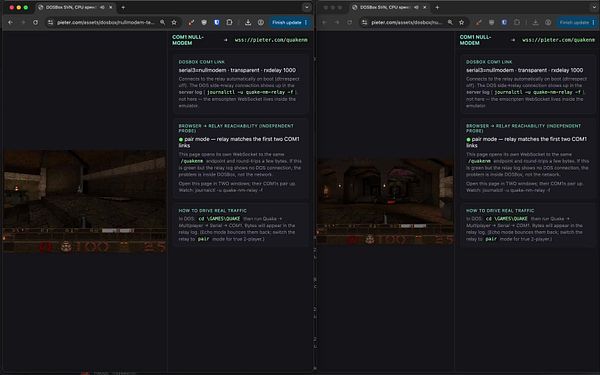Screen dimensions: 600x375
Task: Open the profile avatar in right window
Action: coord(548,23)
